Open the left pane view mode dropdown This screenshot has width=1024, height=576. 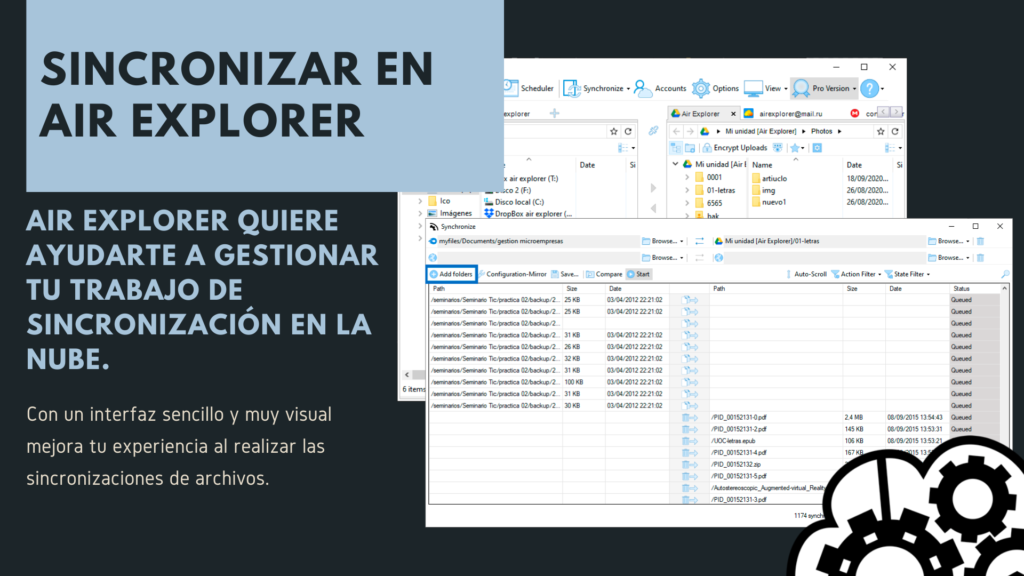pyautogui.click(x=626, y=148)
